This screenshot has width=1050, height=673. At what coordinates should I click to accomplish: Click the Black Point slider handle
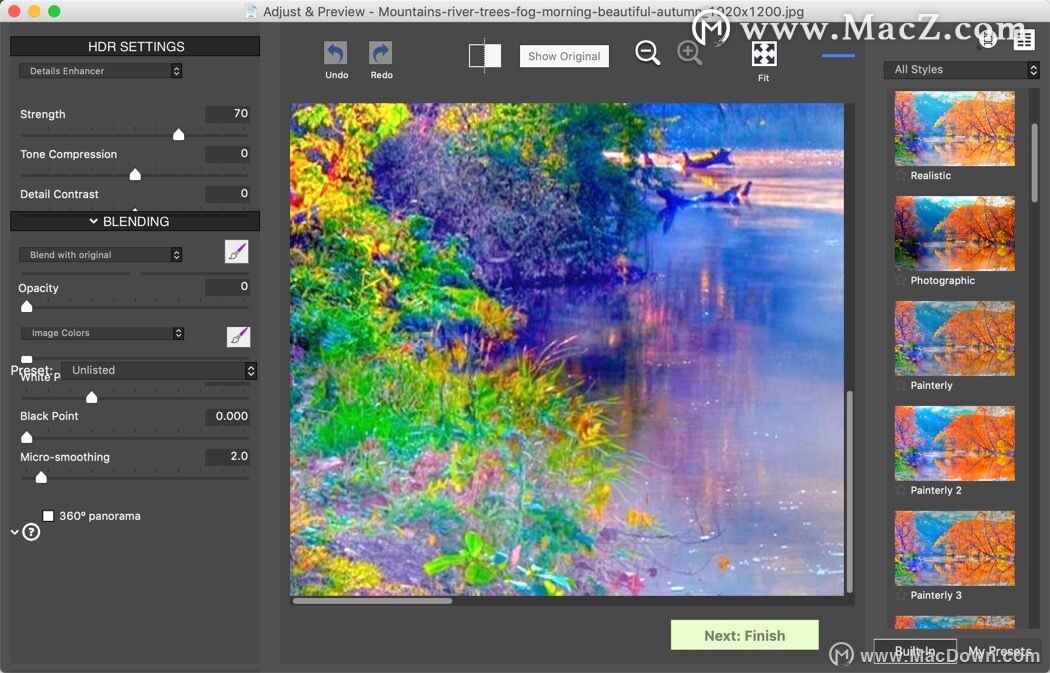tap(27, 437)
